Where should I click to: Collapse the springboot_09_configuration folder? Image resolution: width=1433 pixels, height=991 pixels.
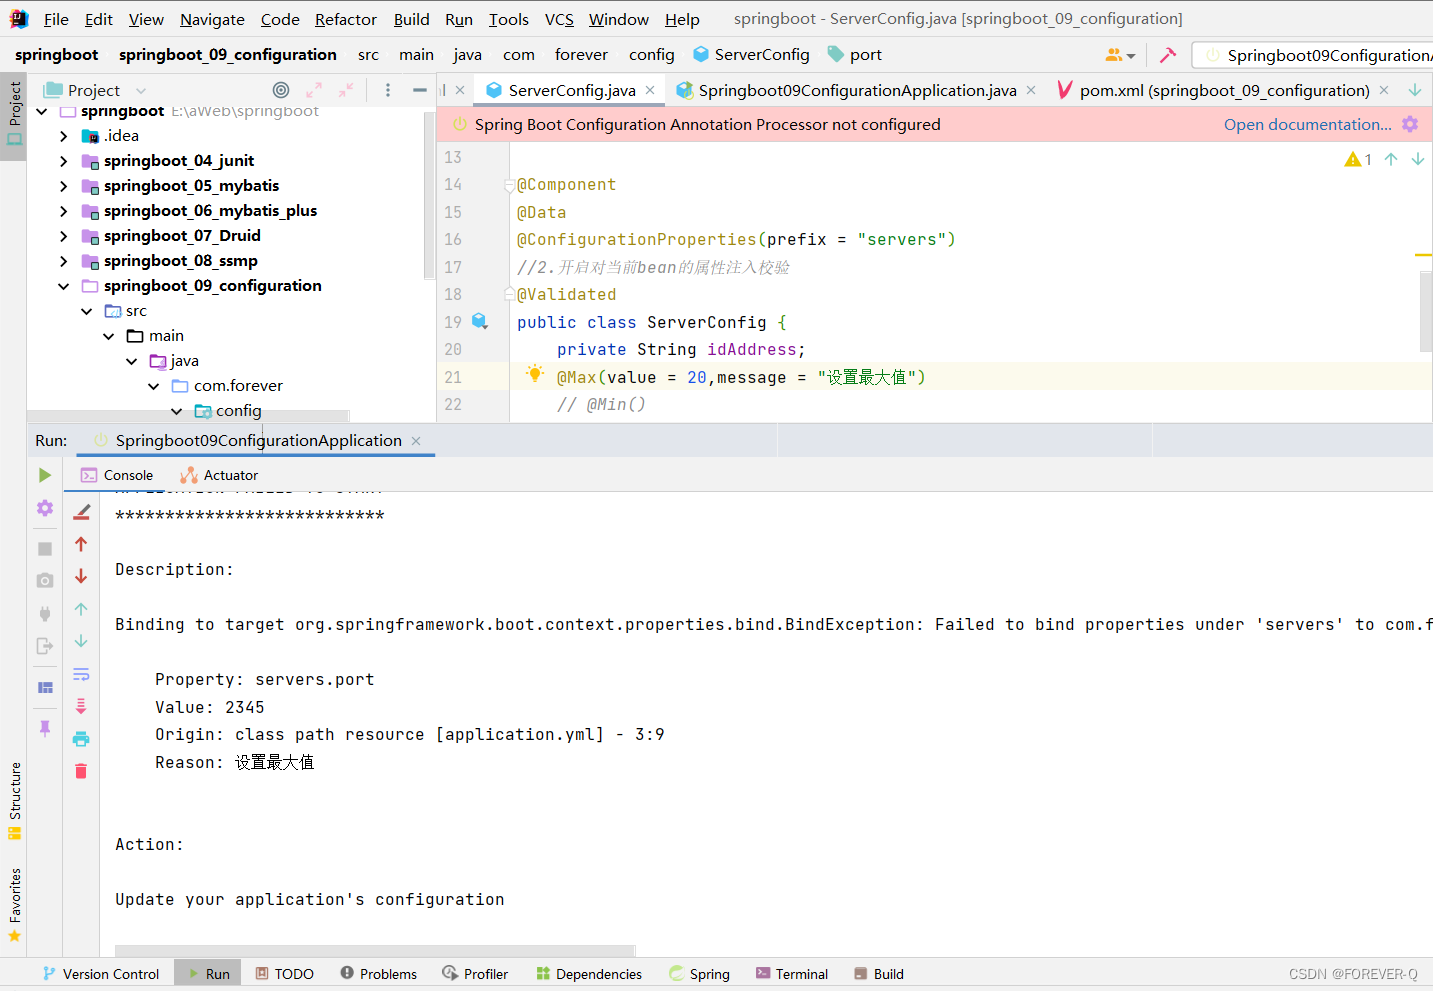tap(63, 285)
